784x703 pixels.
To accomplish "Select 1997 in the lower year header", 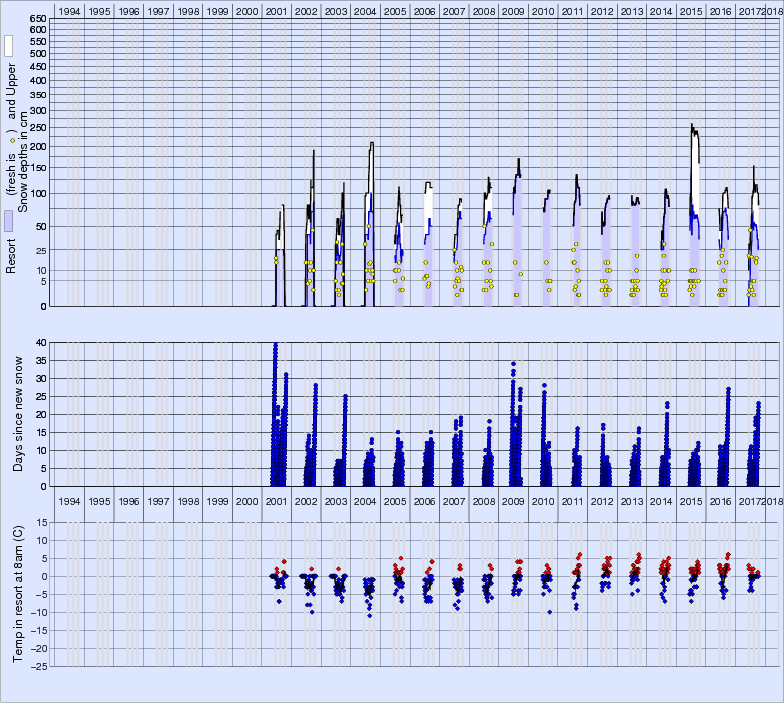I will coord(159,500).
